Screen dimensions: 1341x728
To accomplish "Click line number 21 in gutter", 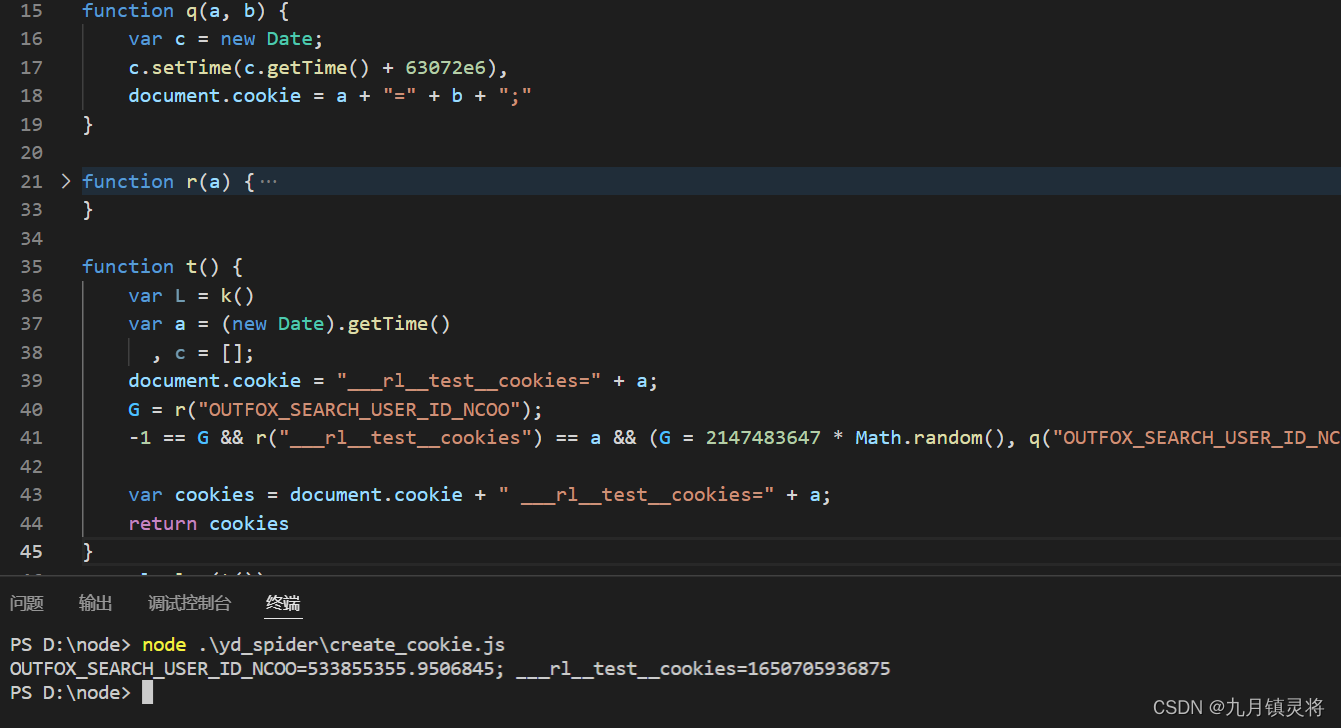I will [31, 181].
